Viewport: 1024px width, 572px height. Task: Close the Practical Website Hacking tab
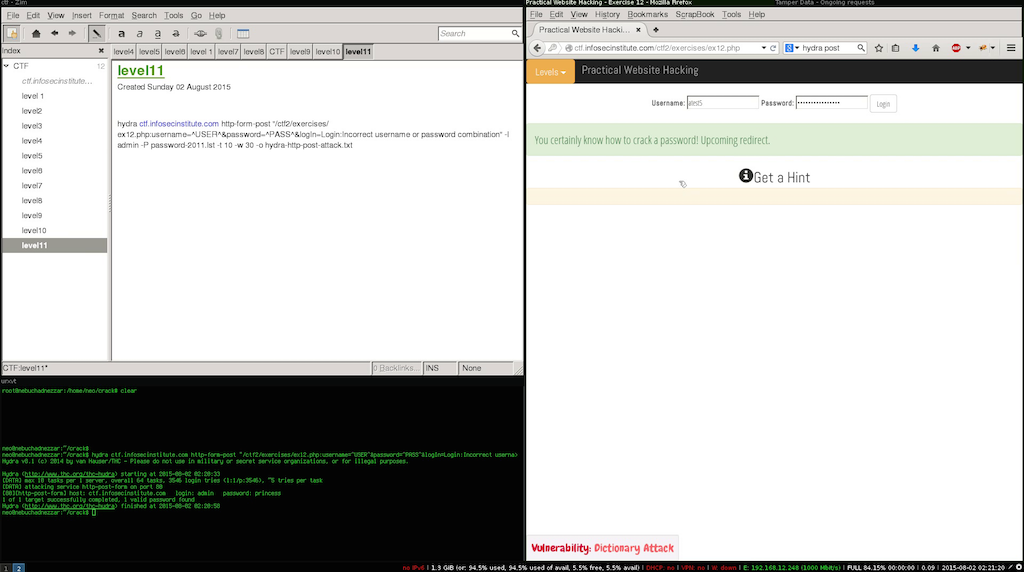click(x=638, y=30)
